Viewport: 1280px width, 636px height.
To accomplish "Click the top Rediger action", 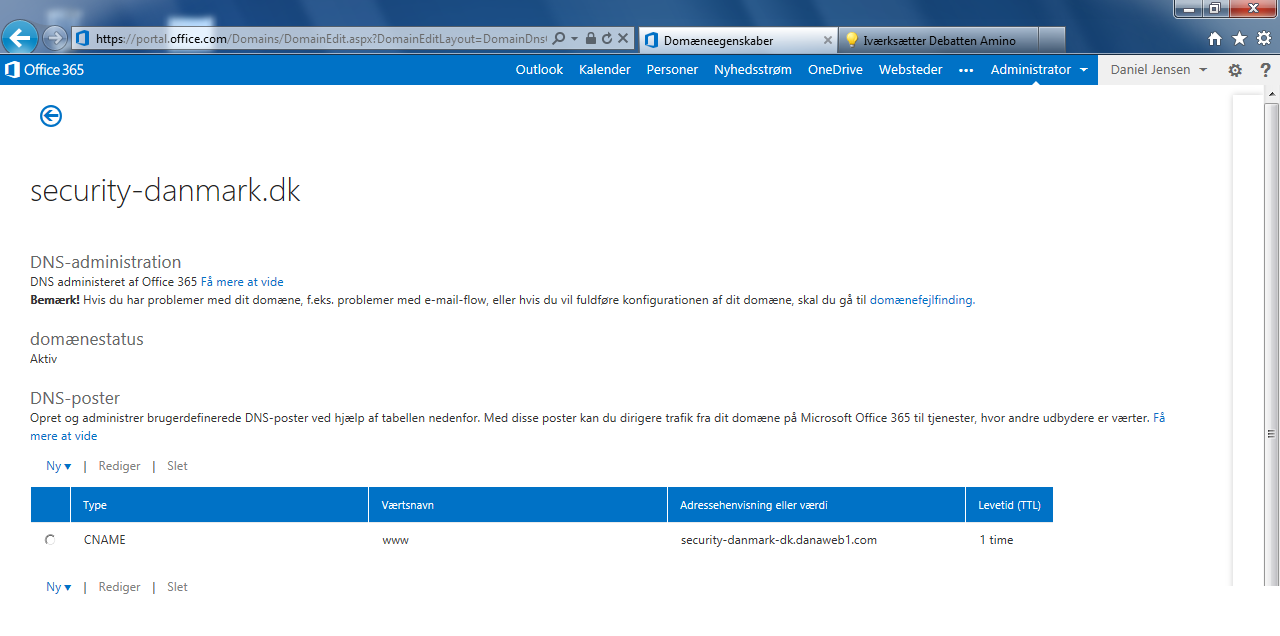I will coord(119,466).
